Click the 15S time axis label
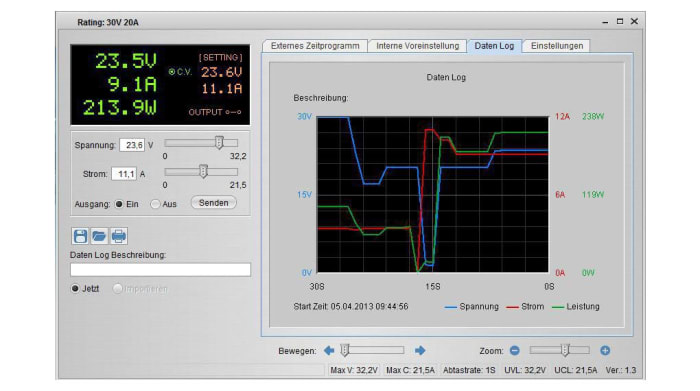 (x=432, y=287)
